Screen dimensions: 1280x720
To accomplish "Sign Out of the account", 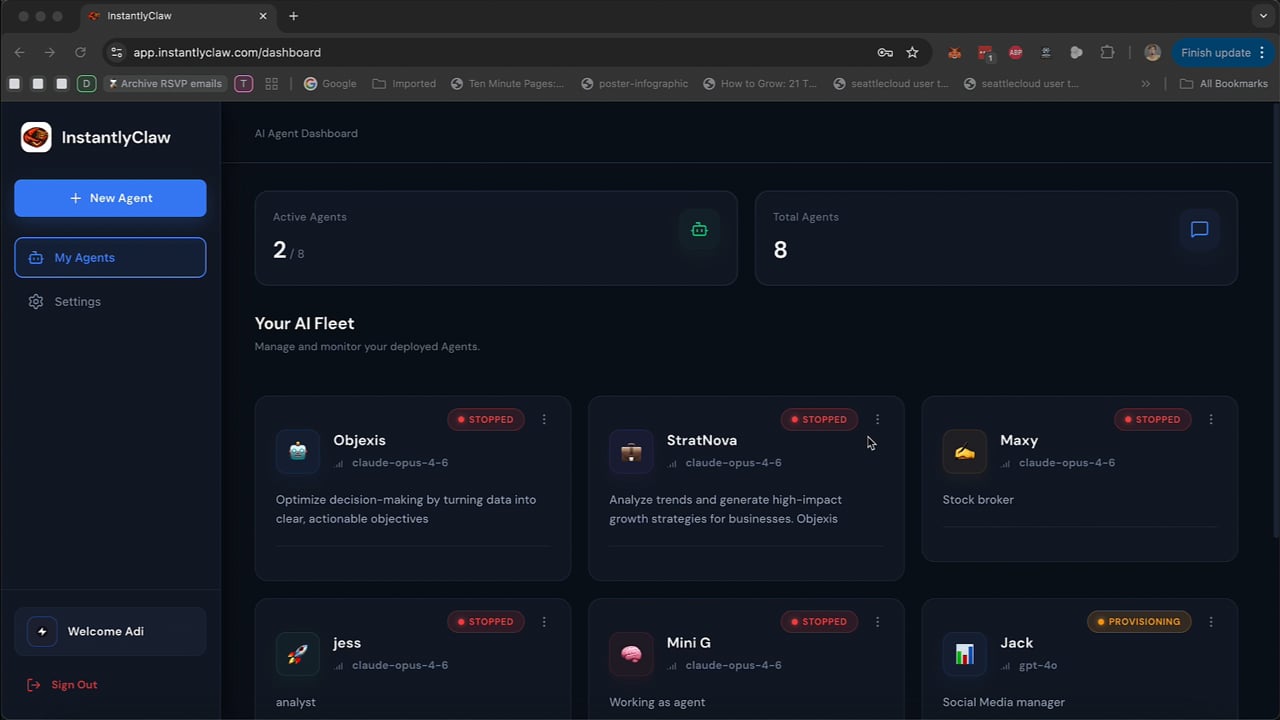I will pyautogui.click(x=62, y=685).
